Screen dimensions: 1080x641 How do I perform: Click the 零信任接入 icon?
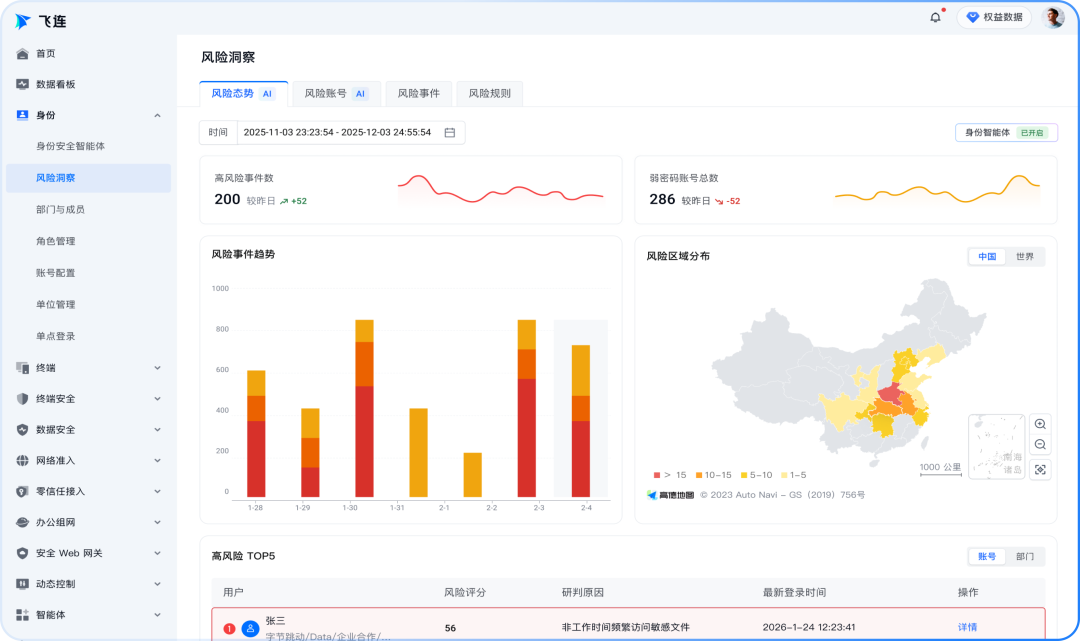point(22,492)
